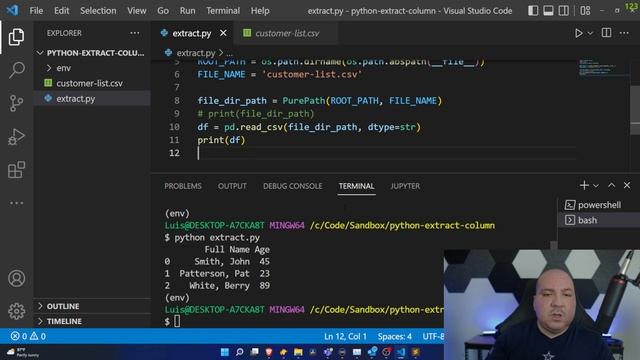Select the TERMINAL panel tab
This screenshot has width=640, height=360.
pos(356,186)
